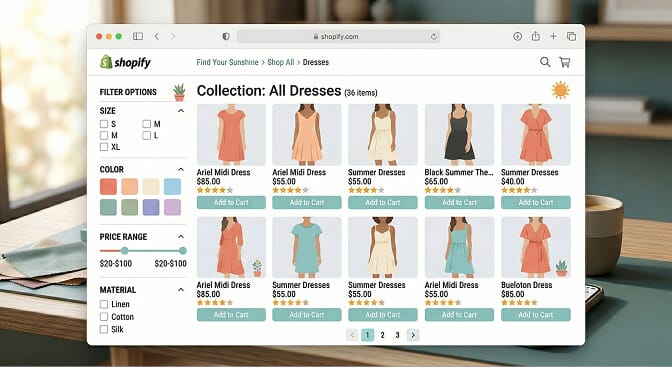The width and height of the screenshot is (672, 367).
Task: Click the Dresses breadcrumb
Action: [x=316, y=62]
